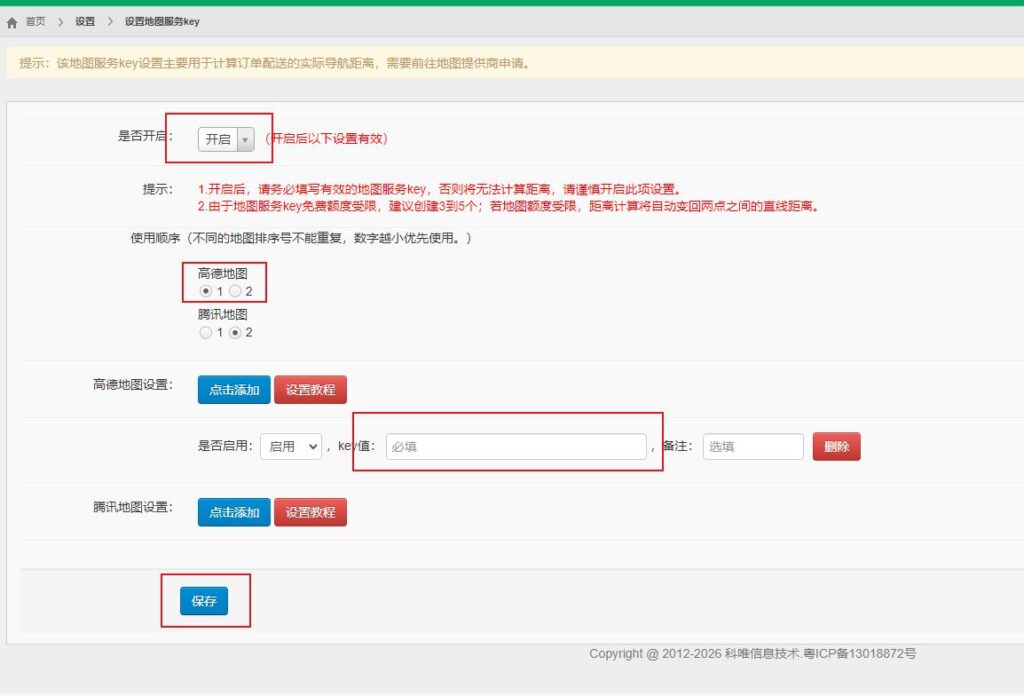Open the 启用 dropdown under 是否启用
1024x696 pixels.
(x=290, y=445)
